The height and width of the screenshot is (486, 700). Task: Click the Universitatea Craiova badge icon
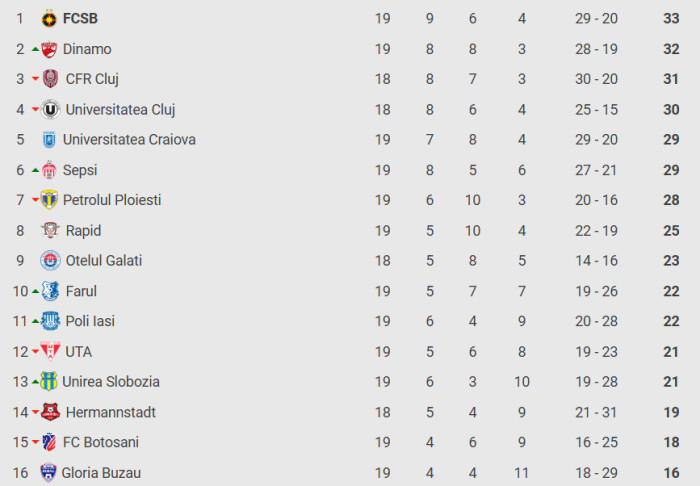tap(49, 140)
